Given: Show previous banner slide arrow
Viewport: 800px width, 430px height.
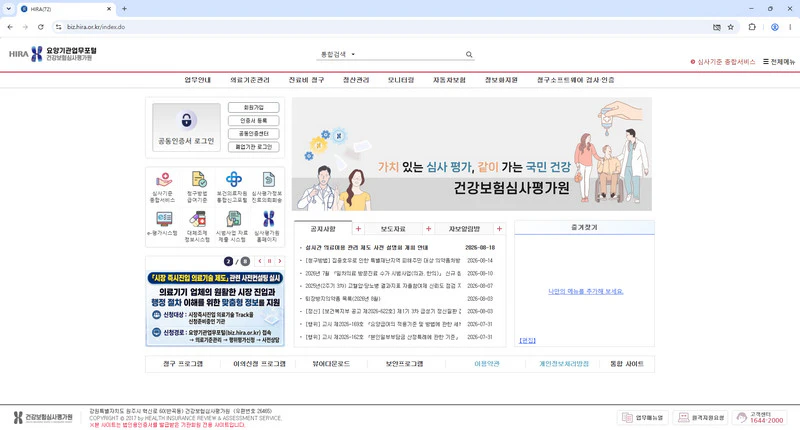Looking at the screenshot, I should click(x=260, y=261).
